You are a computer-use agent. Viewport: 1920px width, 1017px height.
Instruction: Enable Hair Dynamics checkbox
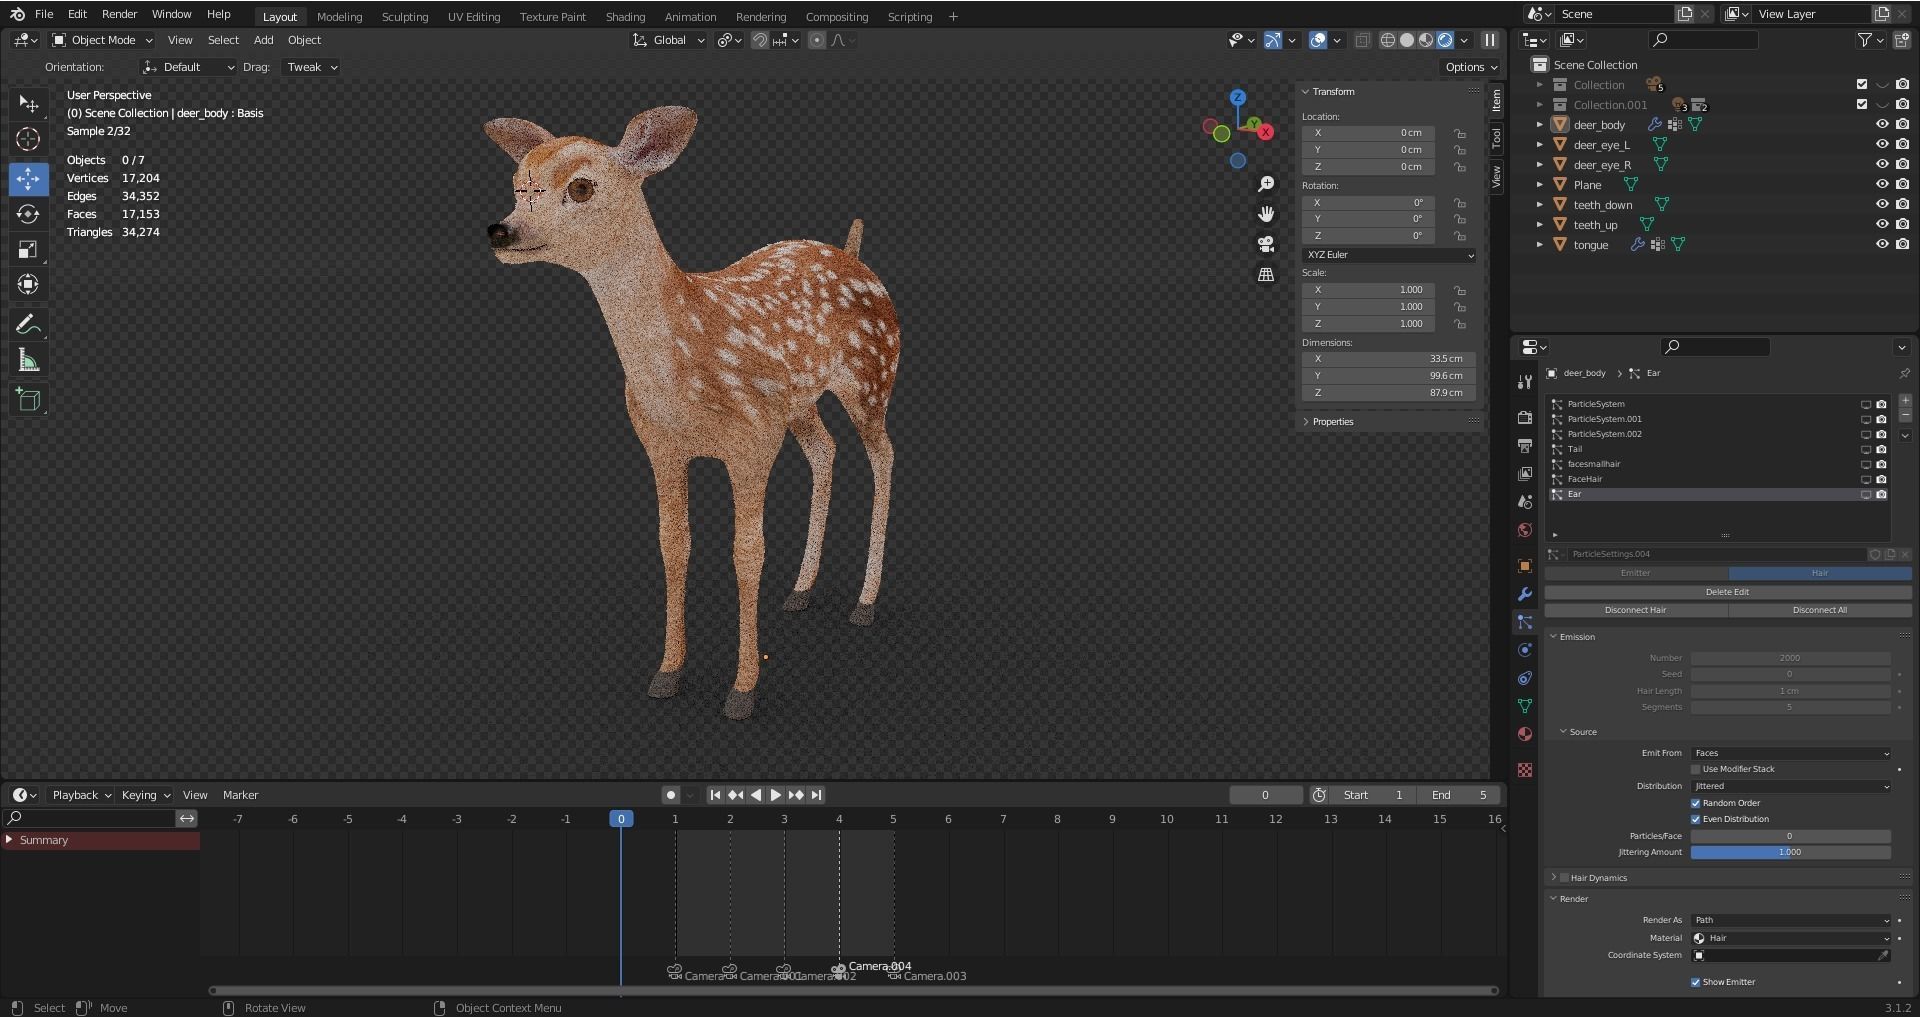pos(1564,878)
